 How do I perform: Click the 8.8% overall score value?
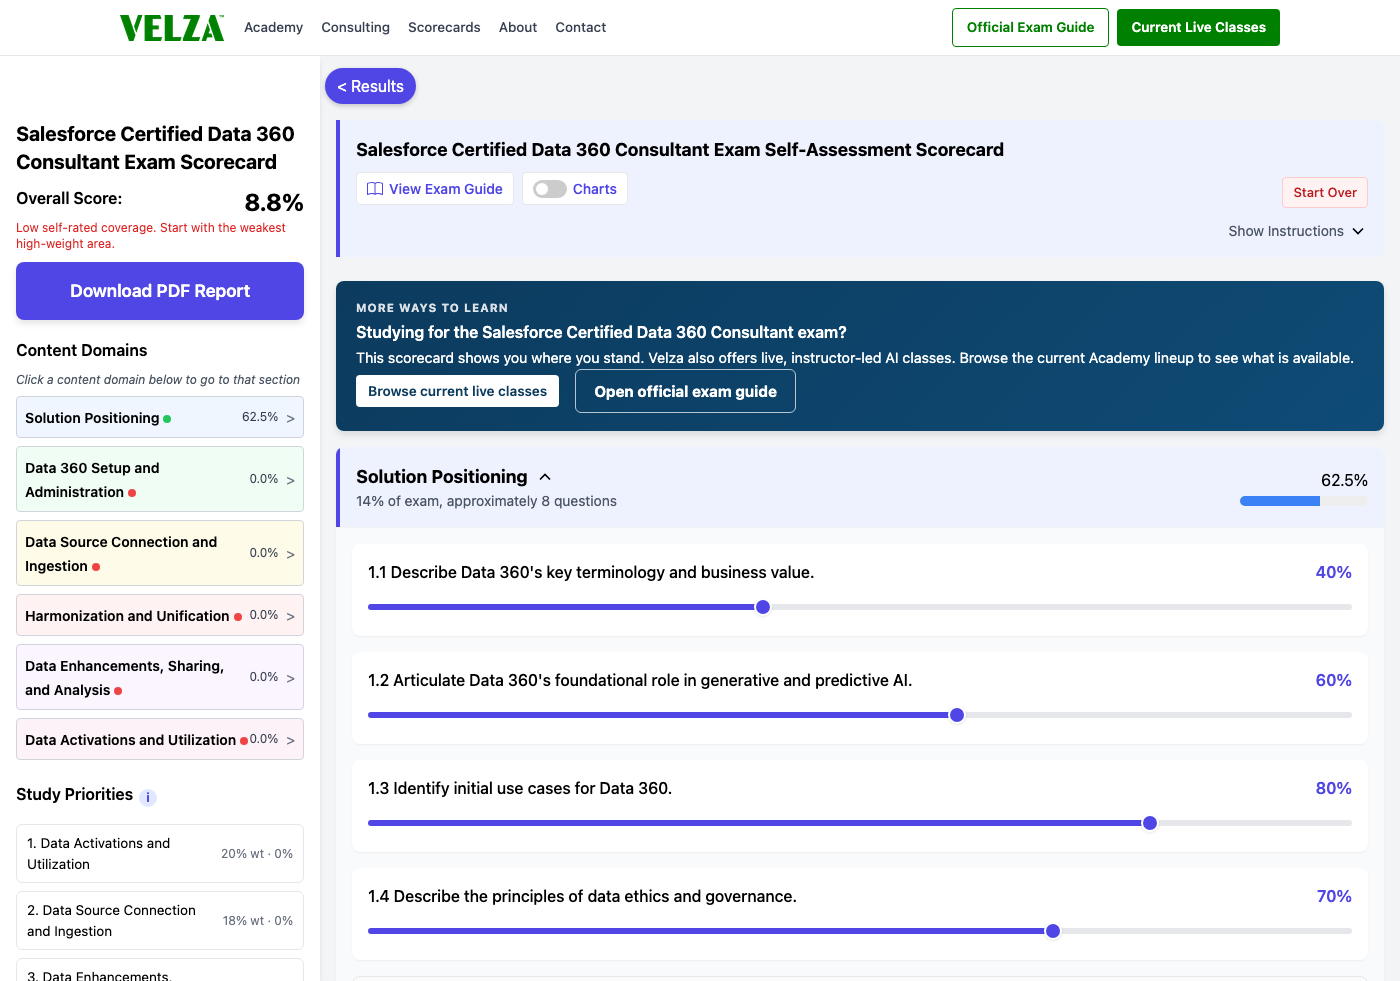pos(274,203)
